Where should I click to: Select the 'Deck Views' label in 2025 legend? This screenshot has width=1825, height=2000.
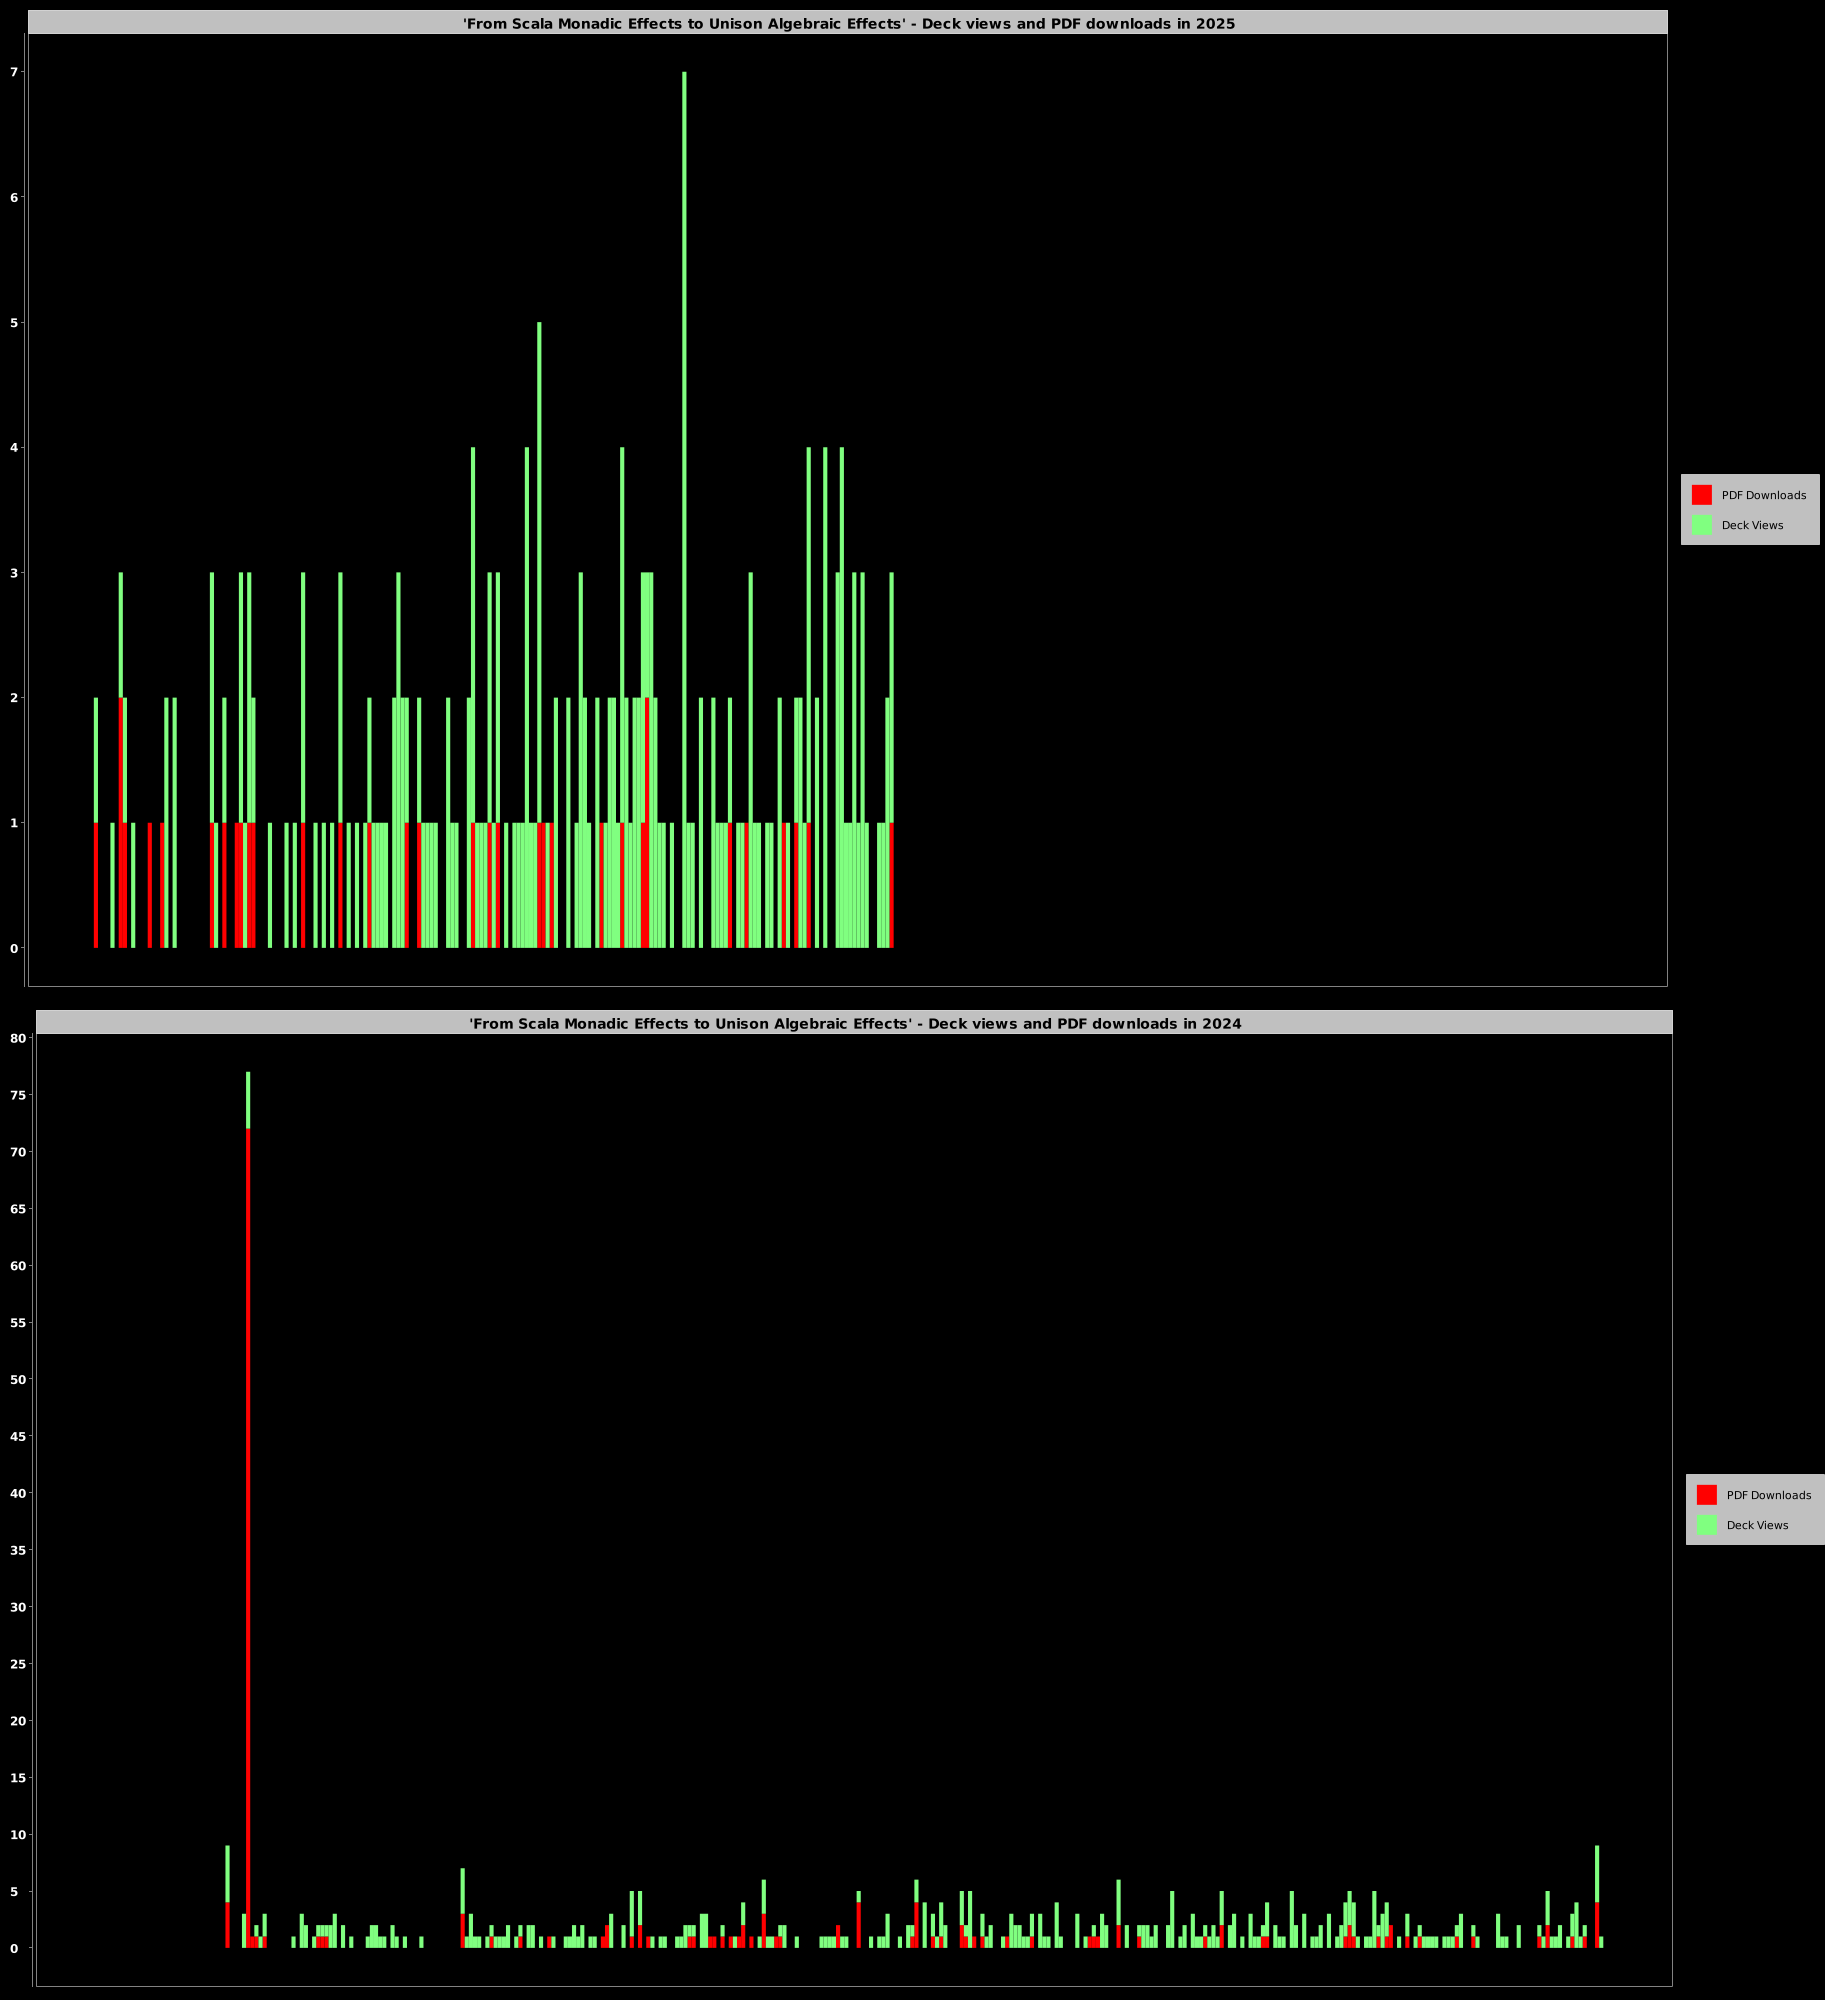point(1752,525)
